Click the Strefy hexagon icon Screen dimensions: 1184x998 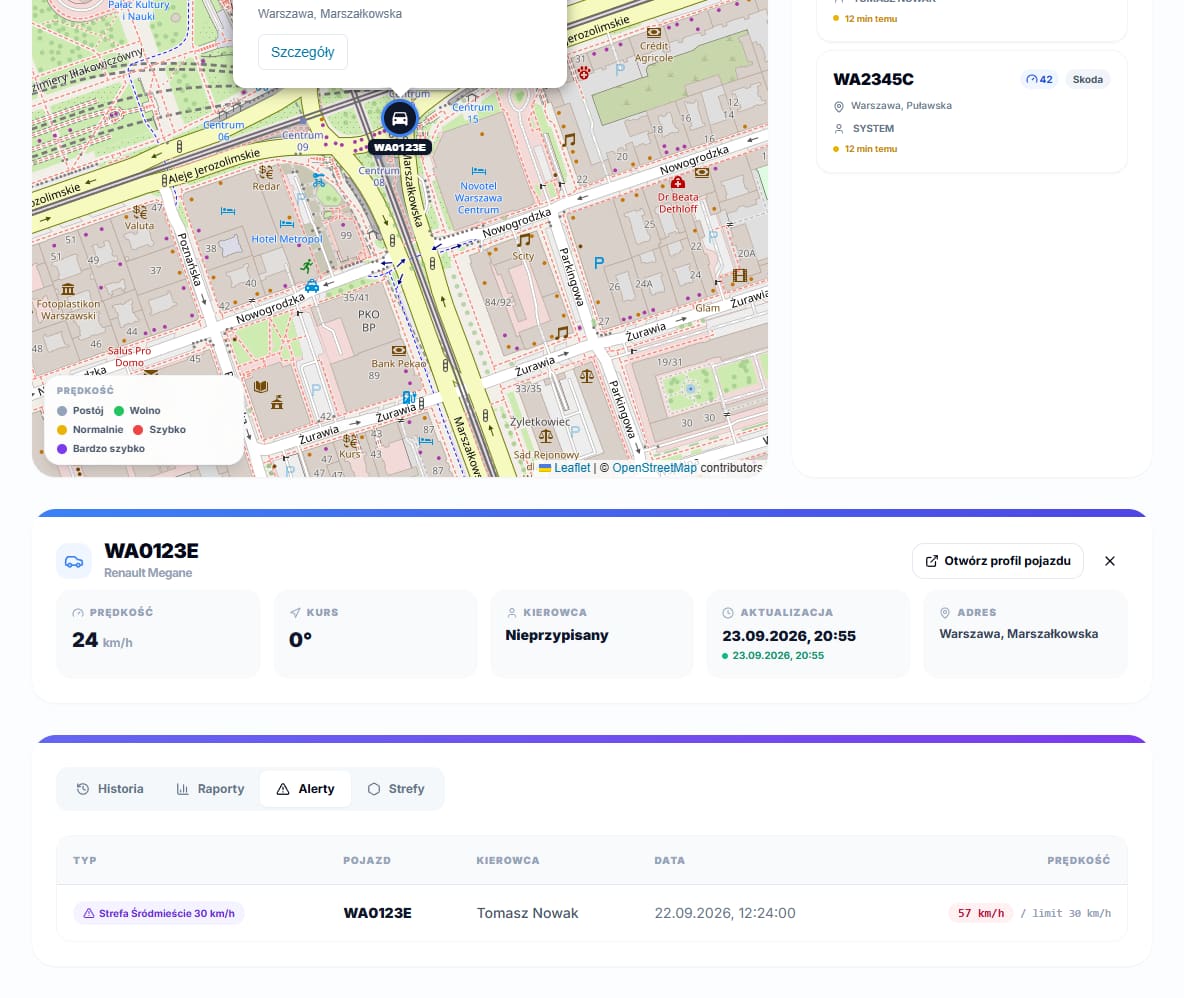[x=374, y=789]
